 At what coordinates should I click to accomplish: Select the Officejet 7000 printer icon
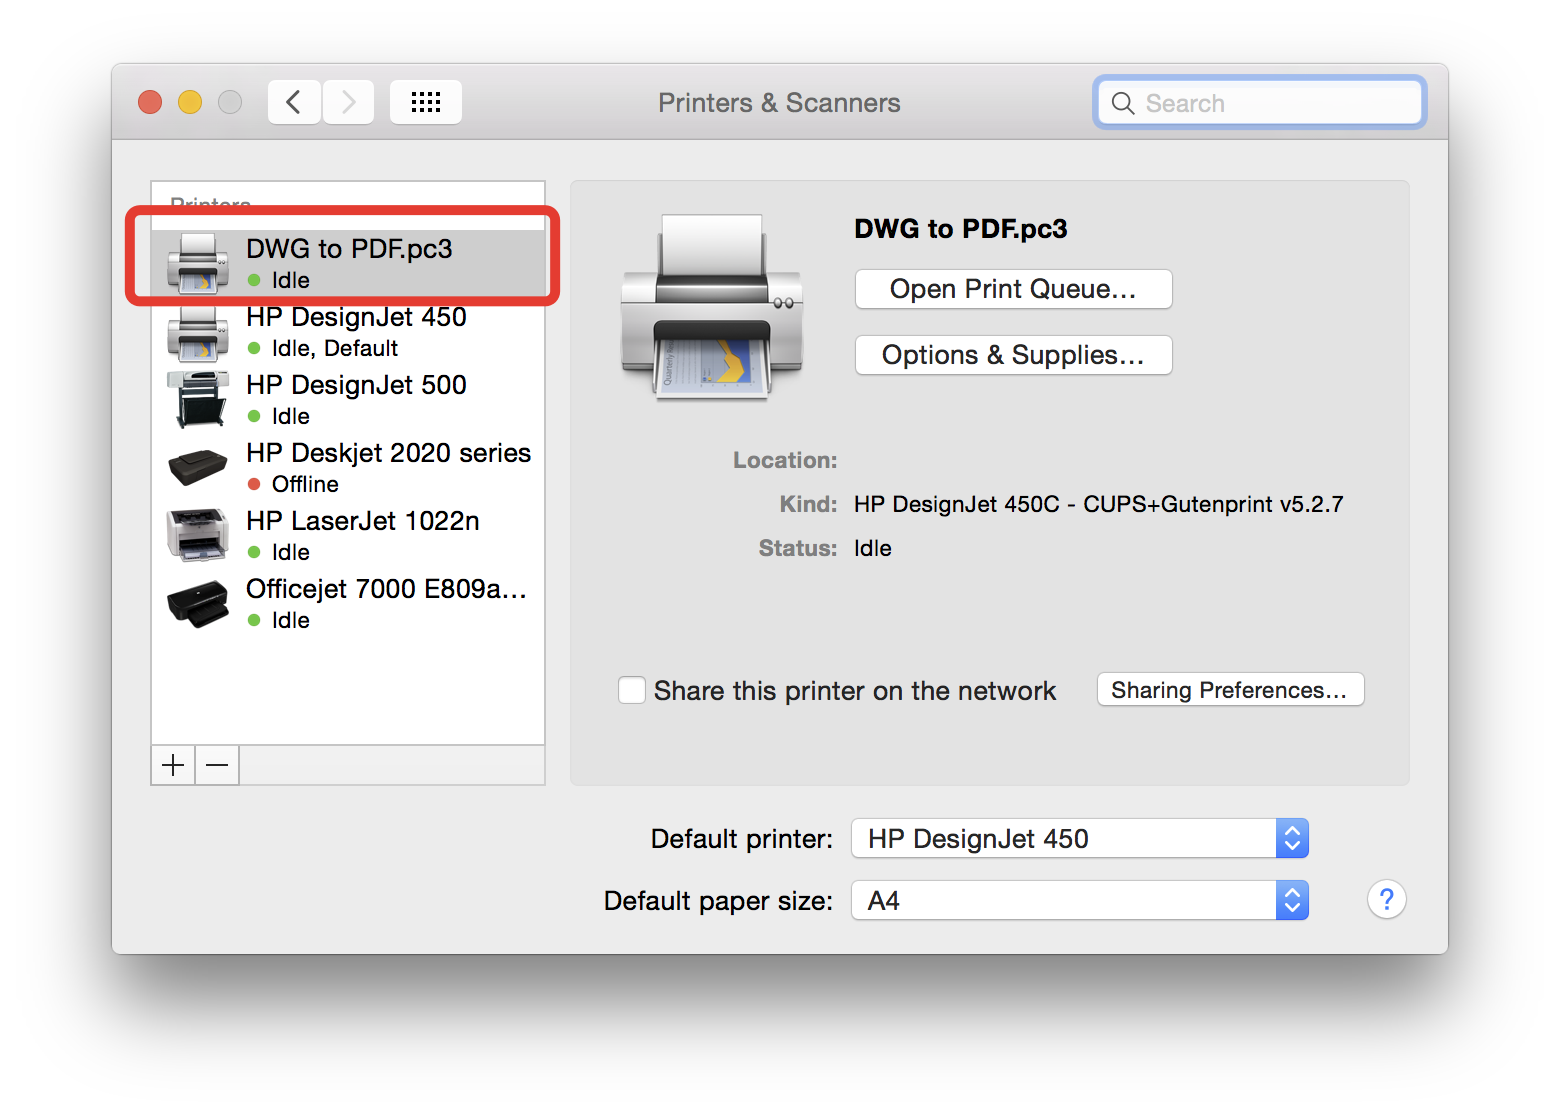point(197,603)
